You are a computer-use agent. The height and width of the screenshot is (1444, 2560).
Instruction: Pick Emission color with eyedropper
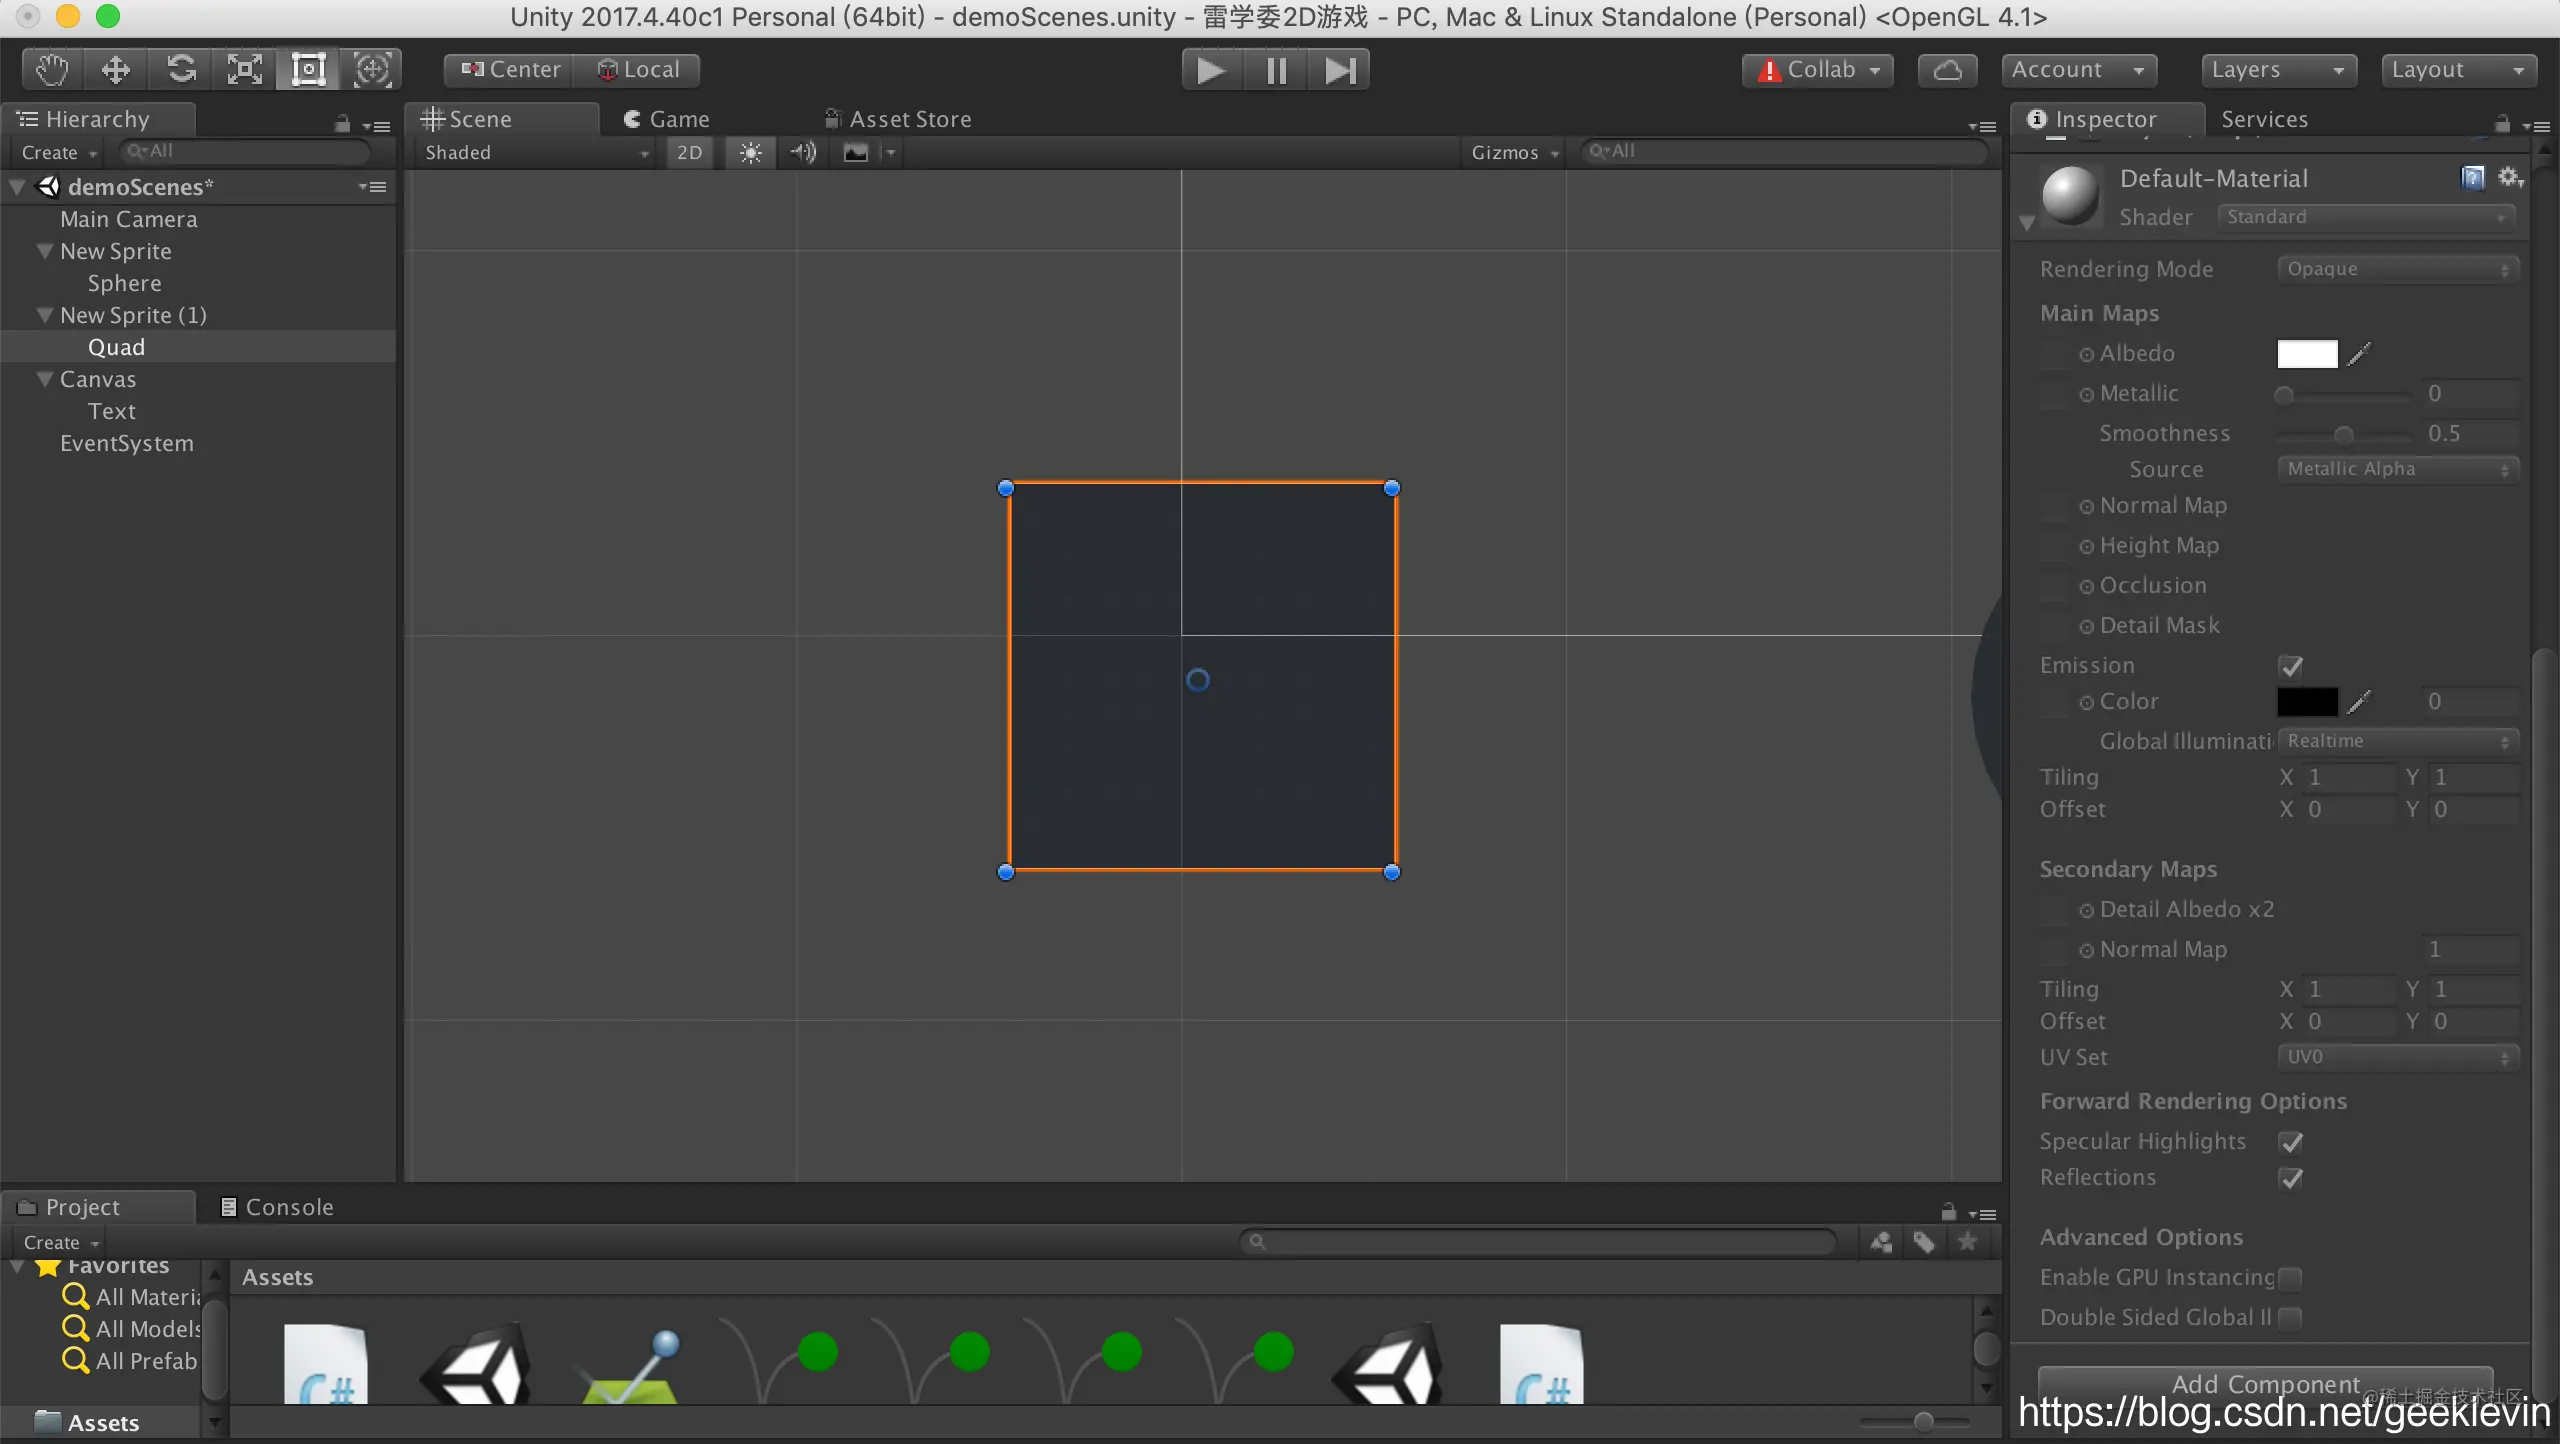(x=2359, y=702)
